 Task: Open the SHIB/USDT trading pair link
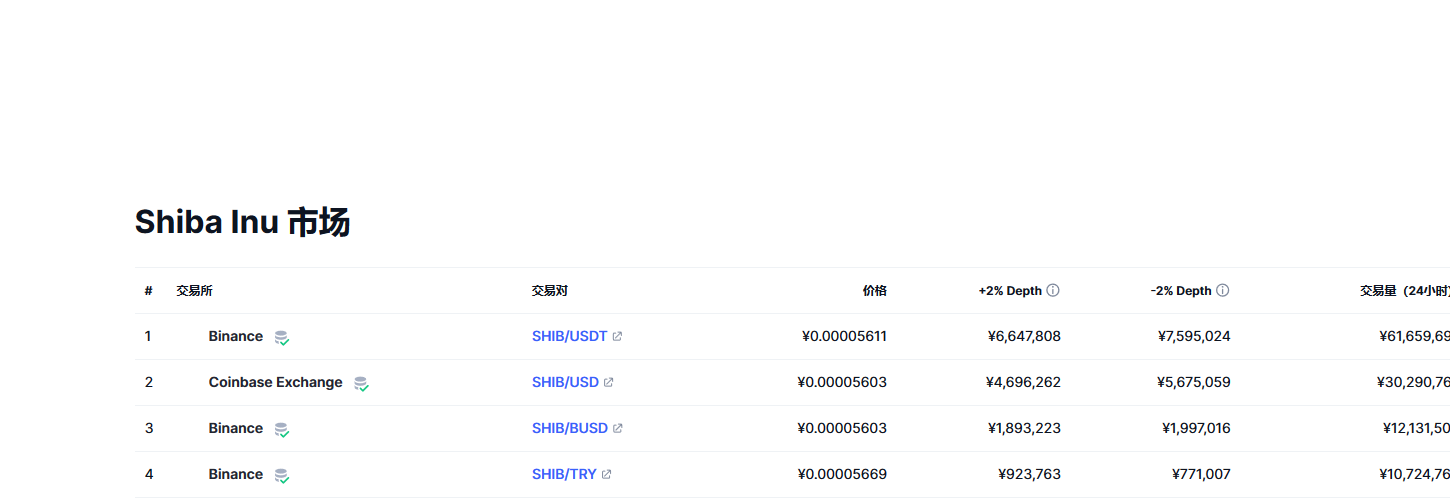569,337
